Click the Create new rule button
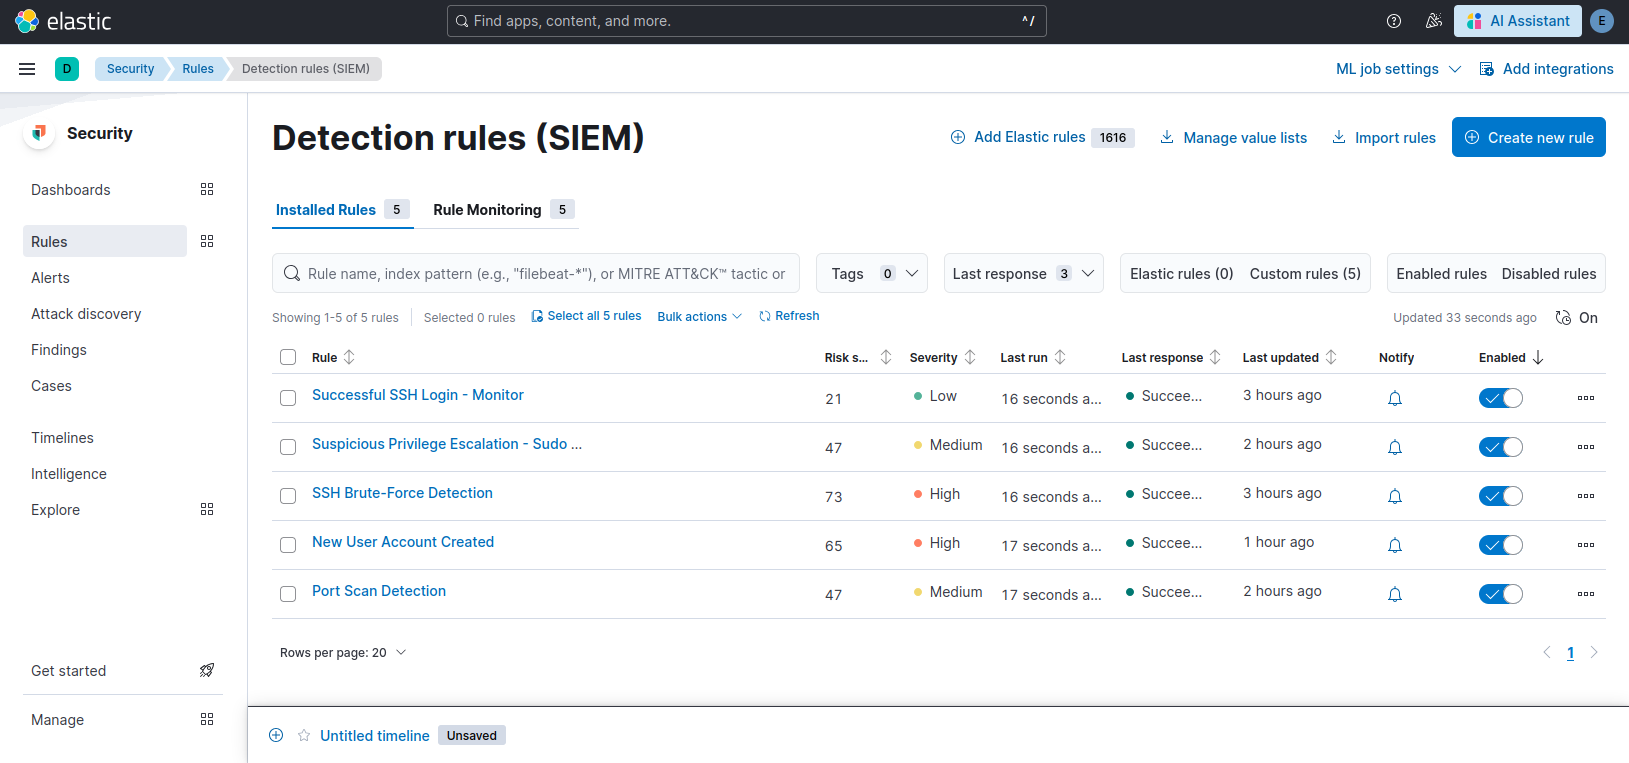 pos(1528,137)
